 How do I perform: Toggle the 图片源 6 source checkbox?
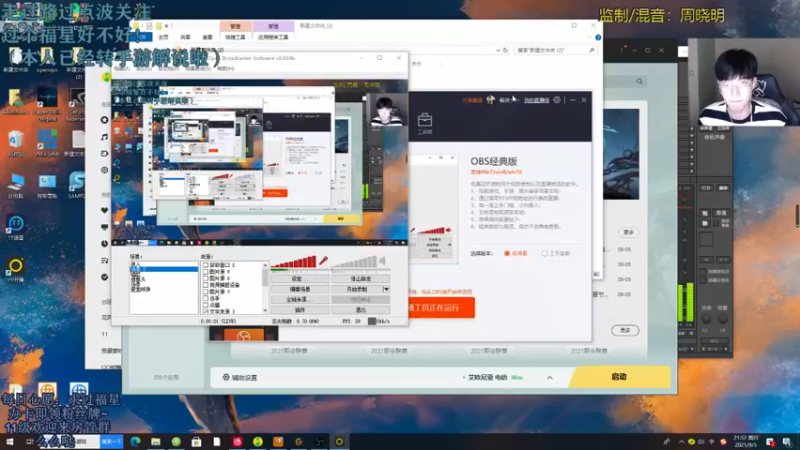(206, 279)
